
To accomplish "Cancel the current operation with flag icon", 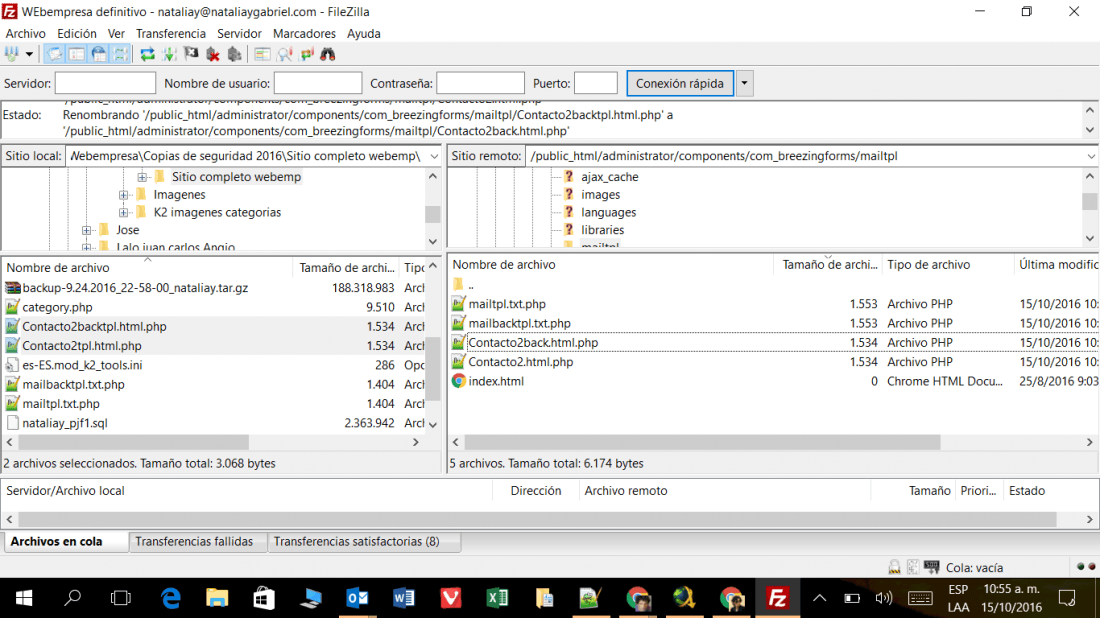I will tap(191, 54).
